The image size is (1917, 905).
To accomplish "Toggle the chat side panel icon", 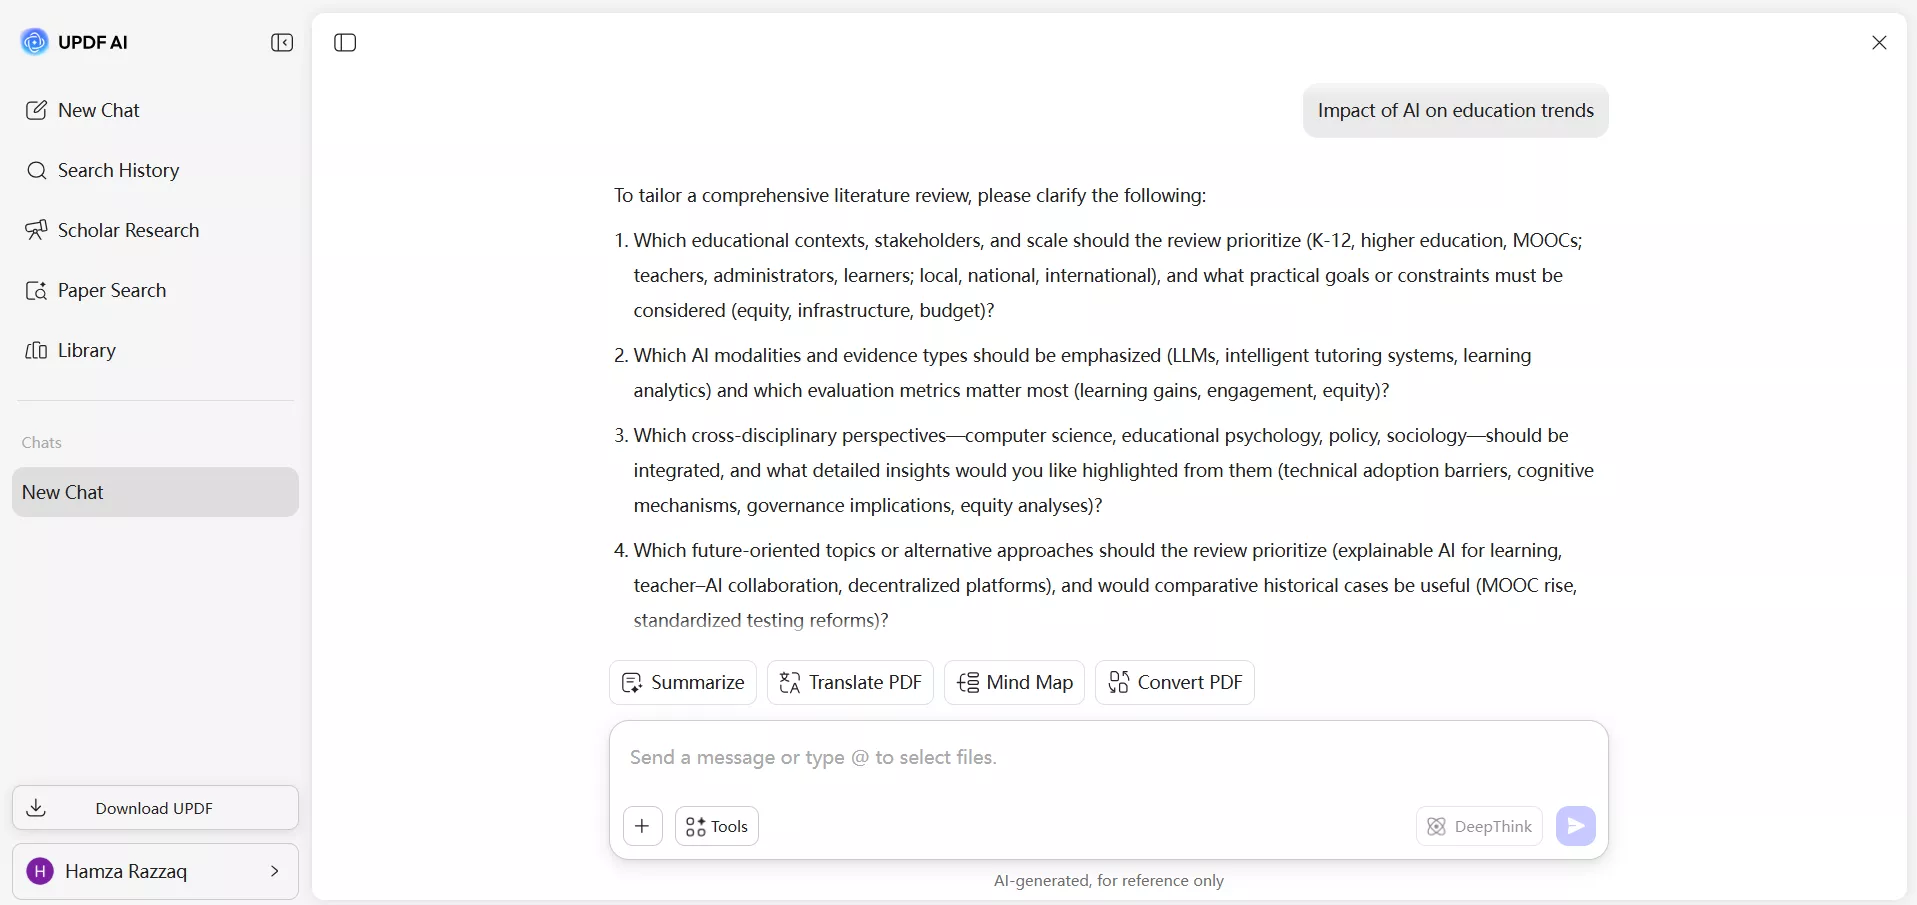I will coord(345,42).
